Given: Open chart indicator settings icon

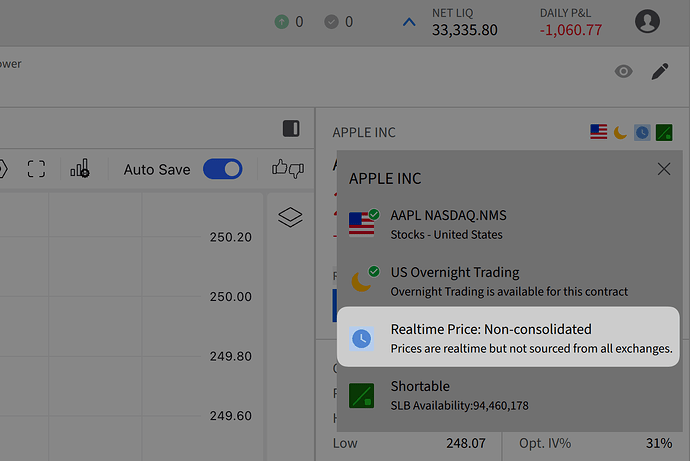Looking at the screenshot, I should point(80,168).
